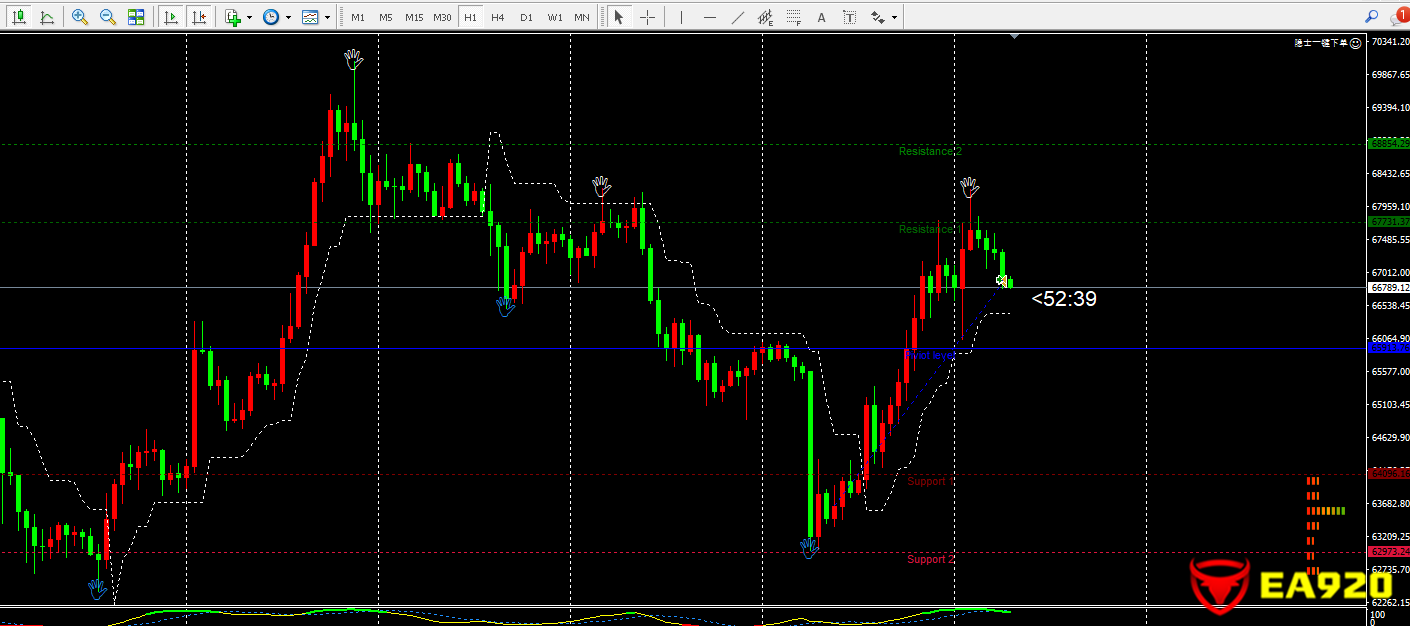Change the timeframe to D1
This screenshot has width=1410, height=626.
point(526,17)
